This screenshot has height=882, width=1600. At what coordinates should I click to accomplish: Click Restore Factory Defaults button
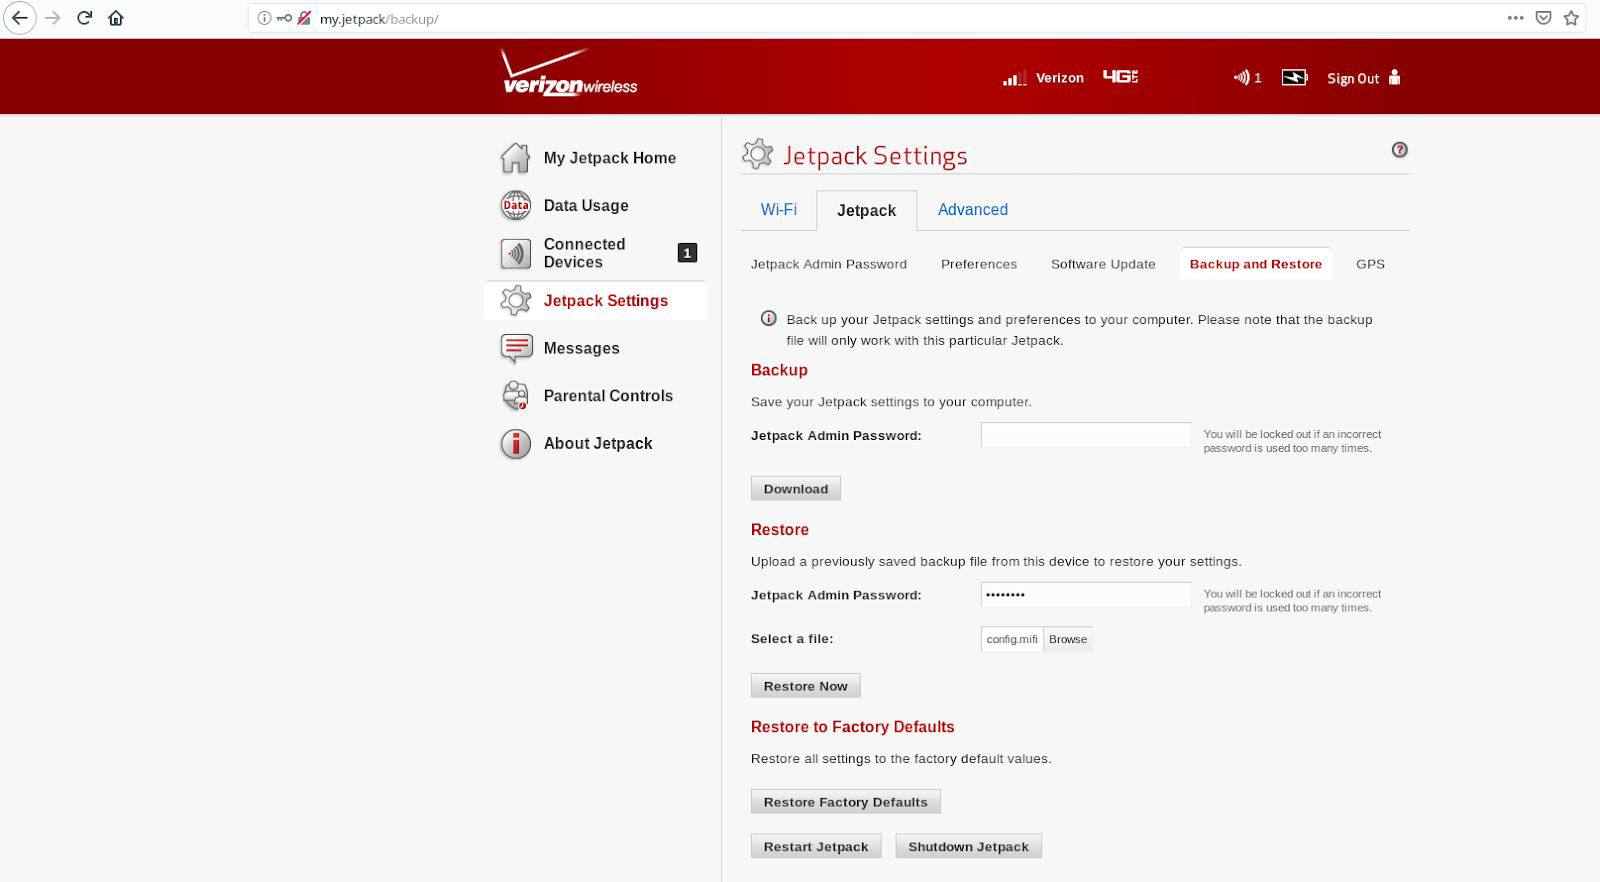[x=846, y=801]
